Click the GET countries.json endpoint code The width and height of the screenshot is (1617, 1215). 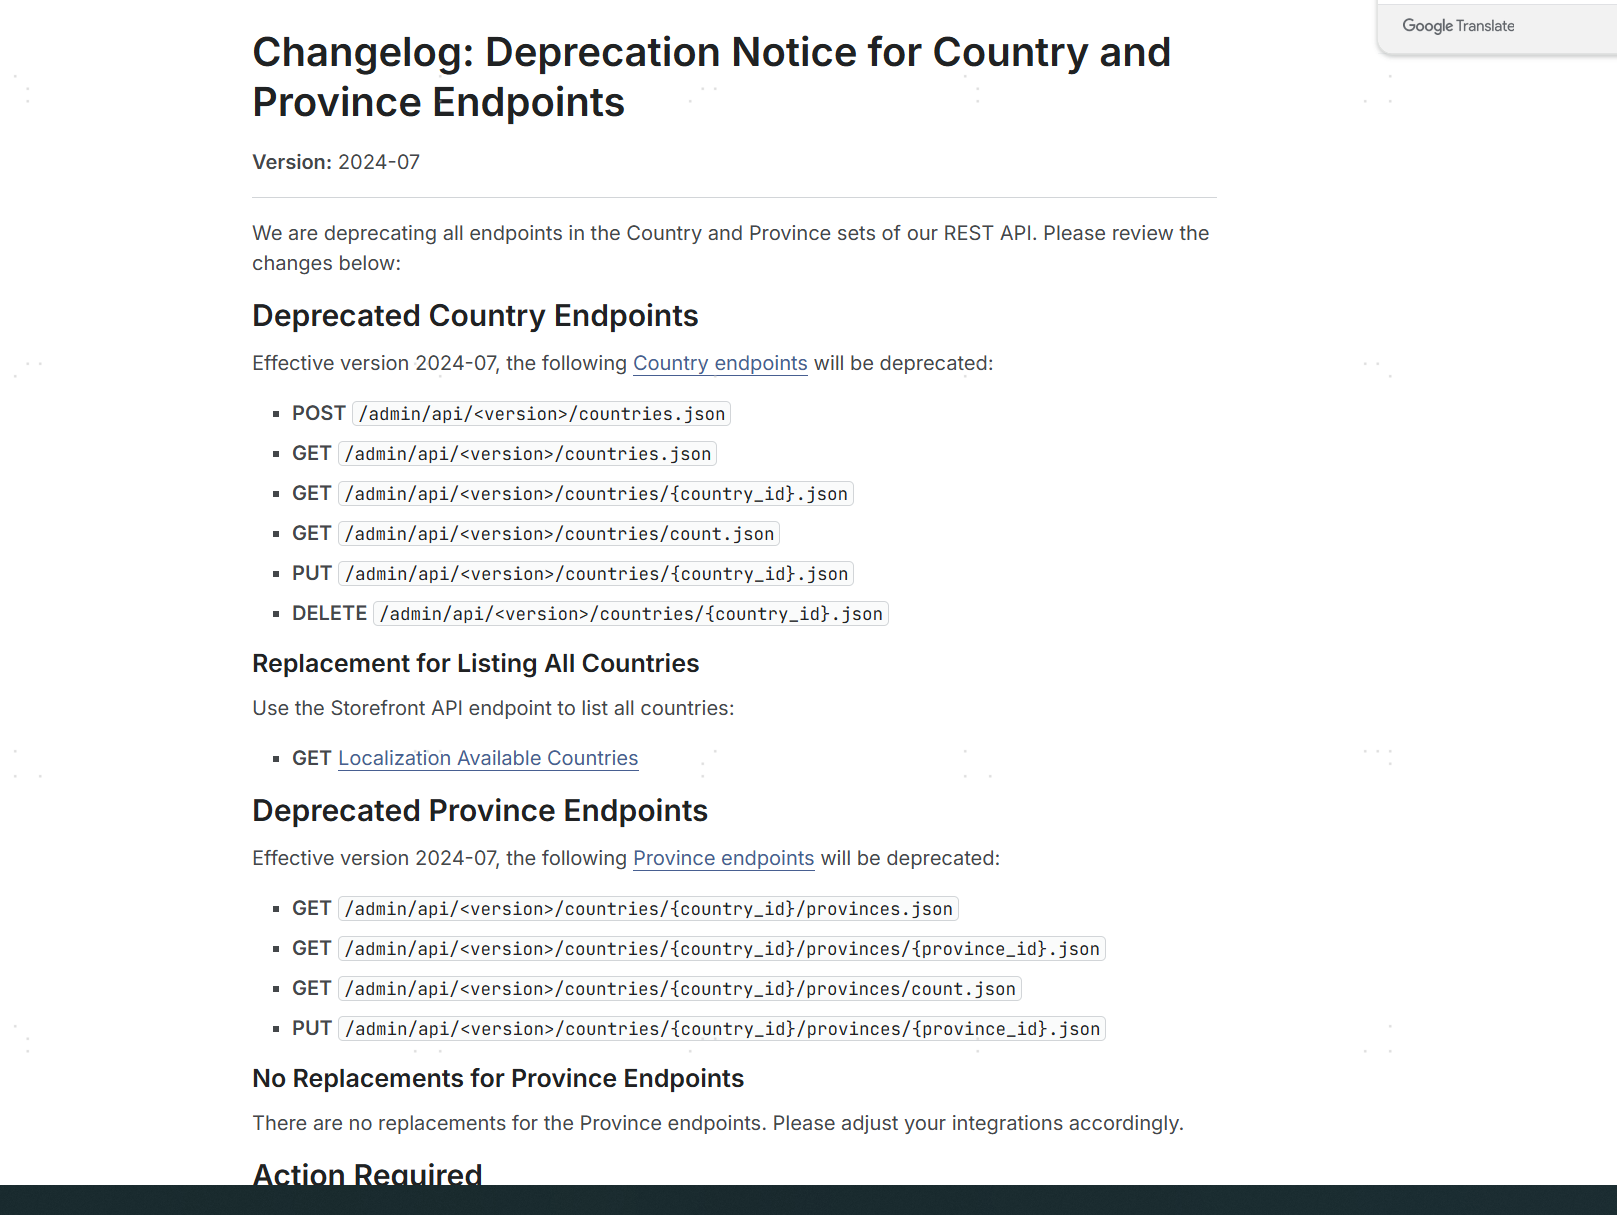point(528,454)
